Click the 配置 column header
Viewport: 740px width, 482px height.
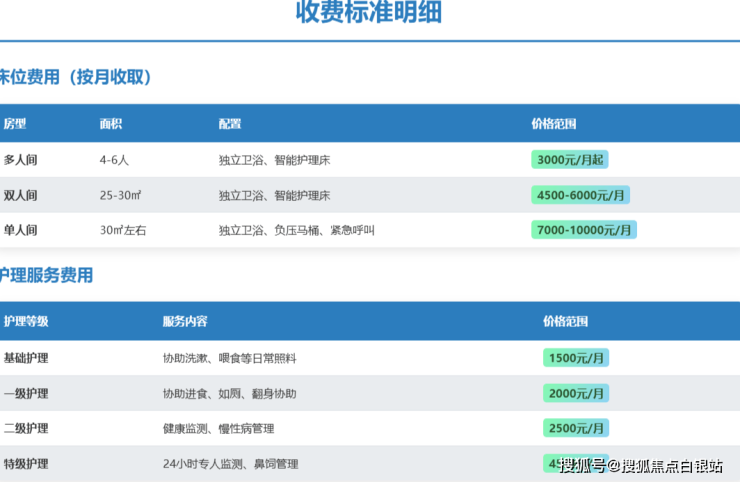pyautogui.click(x=230, y=124)
